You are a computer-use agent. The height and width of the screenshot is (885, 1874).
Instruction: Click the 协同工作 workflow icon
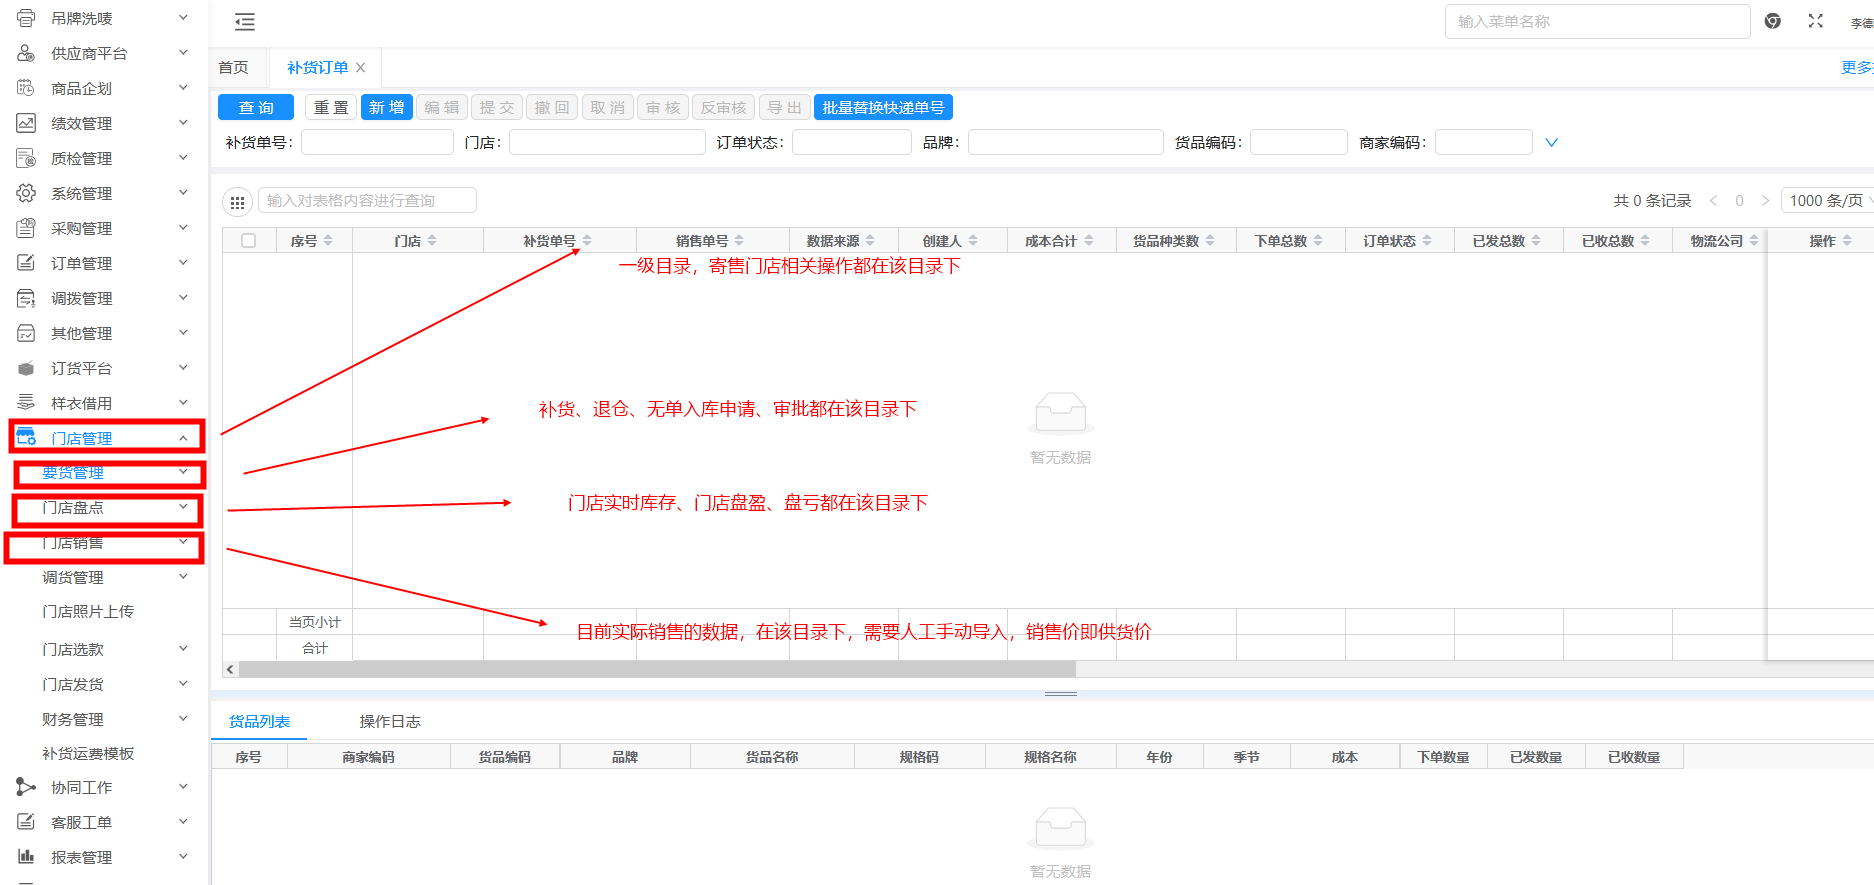[x=26, y=787]
